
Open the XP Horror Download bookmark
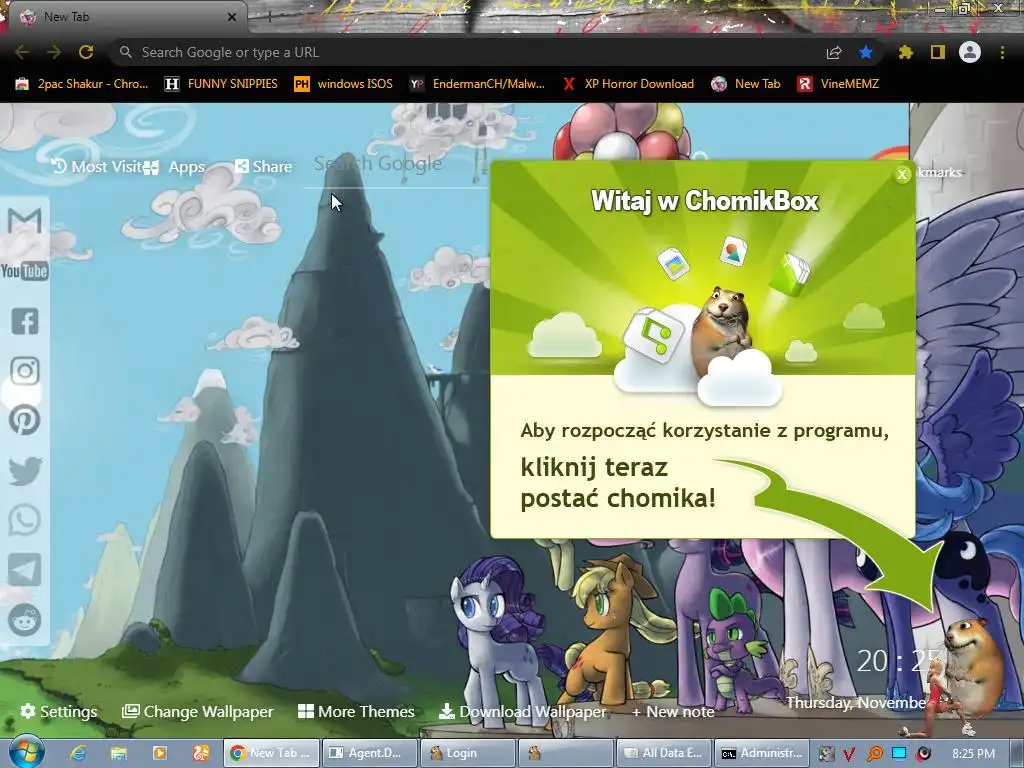(628, 84)
